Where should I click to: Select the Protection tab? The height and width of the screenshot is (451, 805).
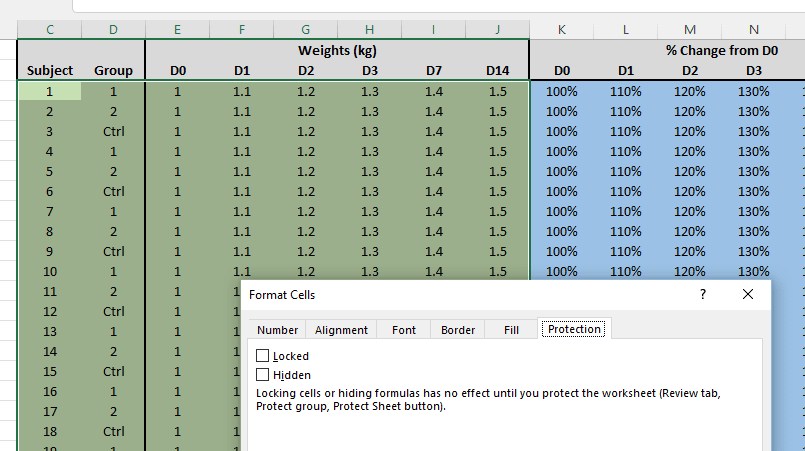coord(574,329)
